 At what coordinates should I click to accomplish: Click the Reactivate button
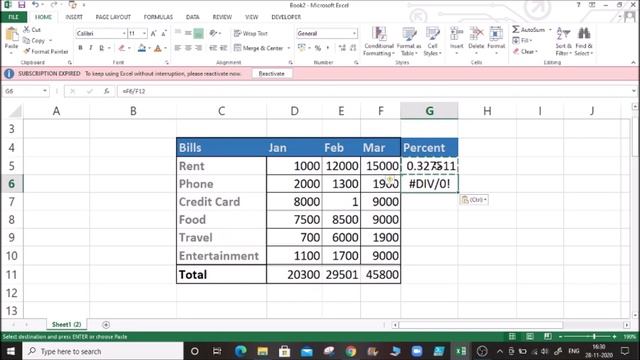point(271,73)
